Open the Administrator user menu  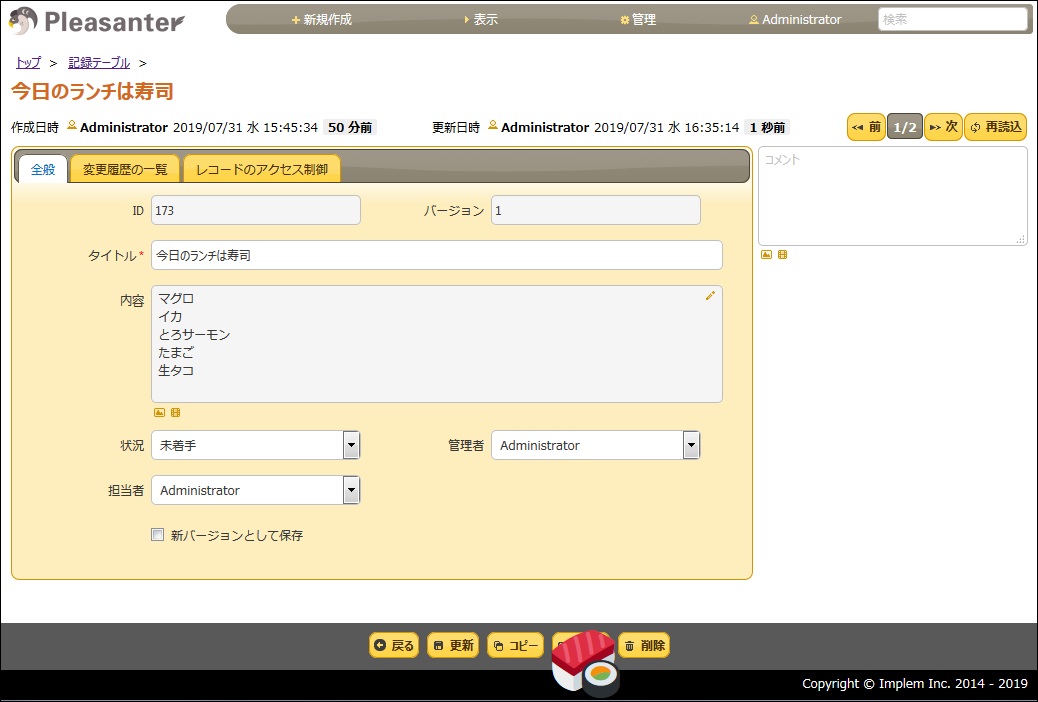pos(795,20)
